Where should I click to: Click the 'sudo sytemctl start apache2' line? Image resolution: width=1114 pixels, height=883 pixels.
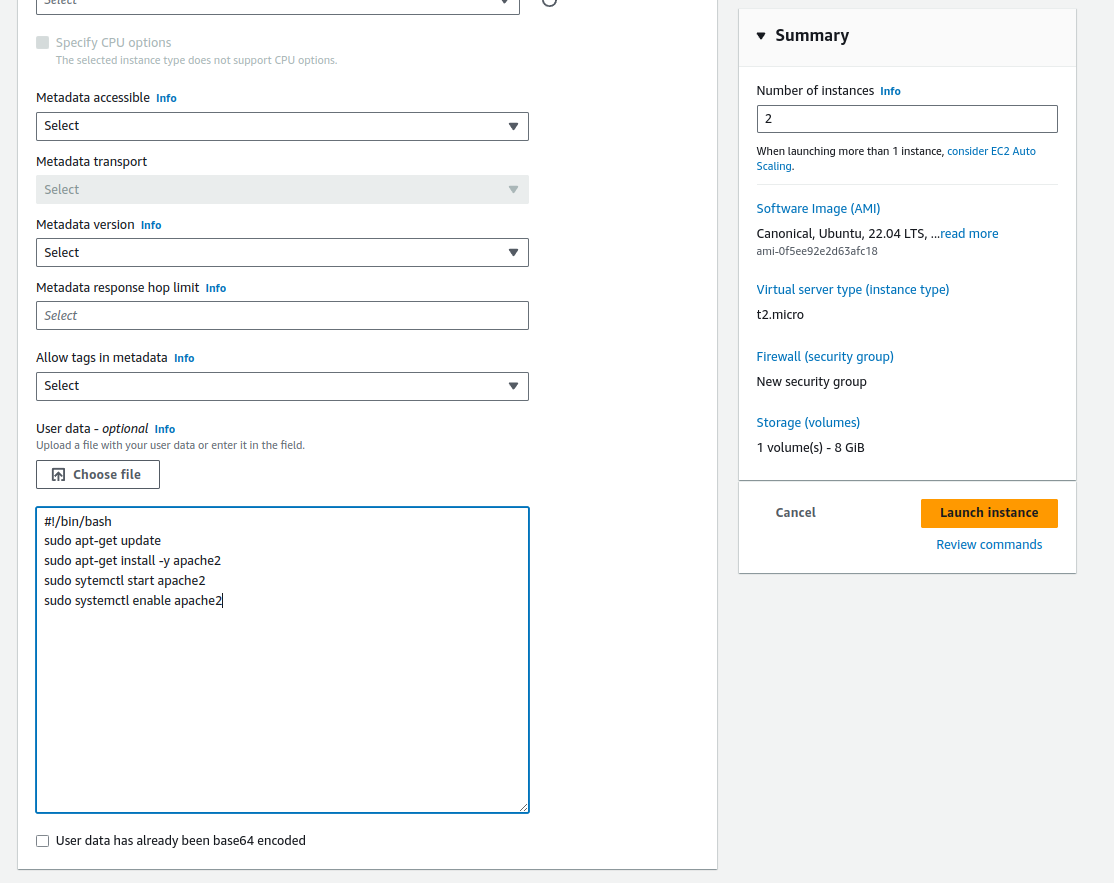(x=124, y=581)
